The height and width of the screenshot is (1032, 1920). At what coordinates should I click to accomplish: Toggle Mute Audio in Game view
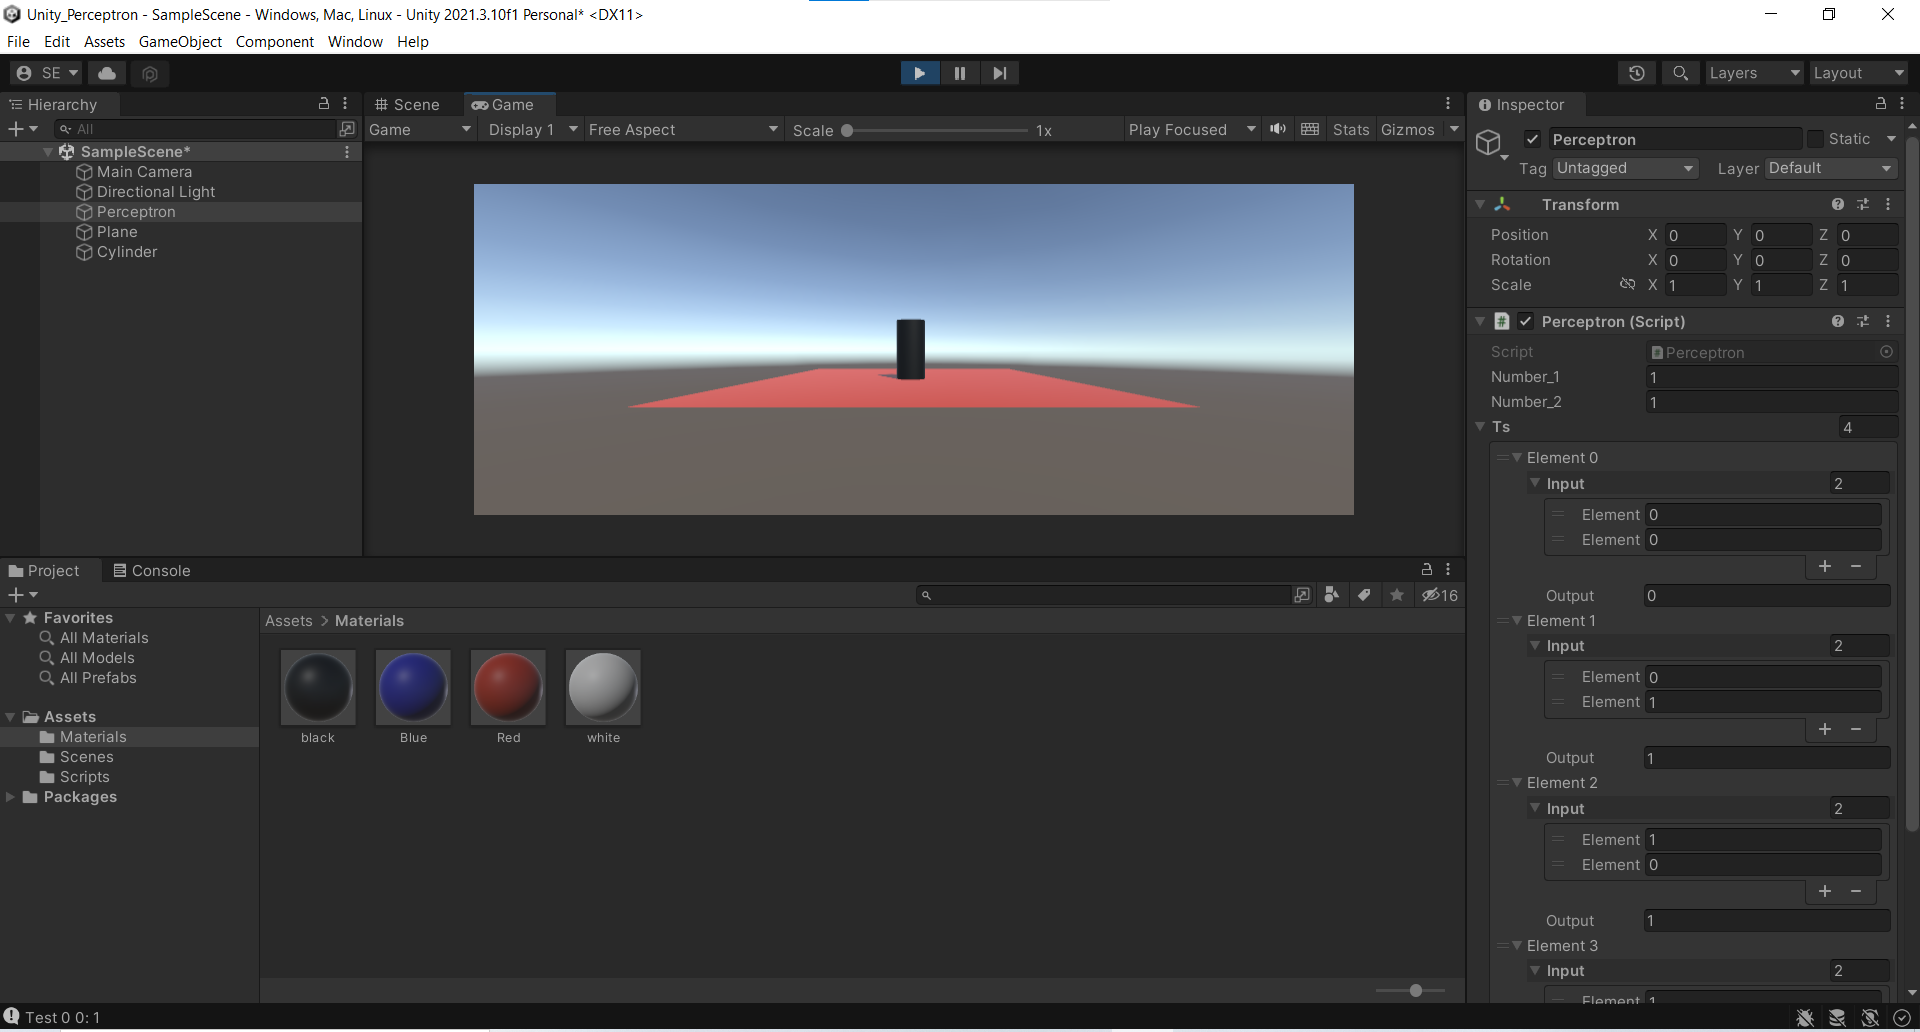(x=1278, y=129)
